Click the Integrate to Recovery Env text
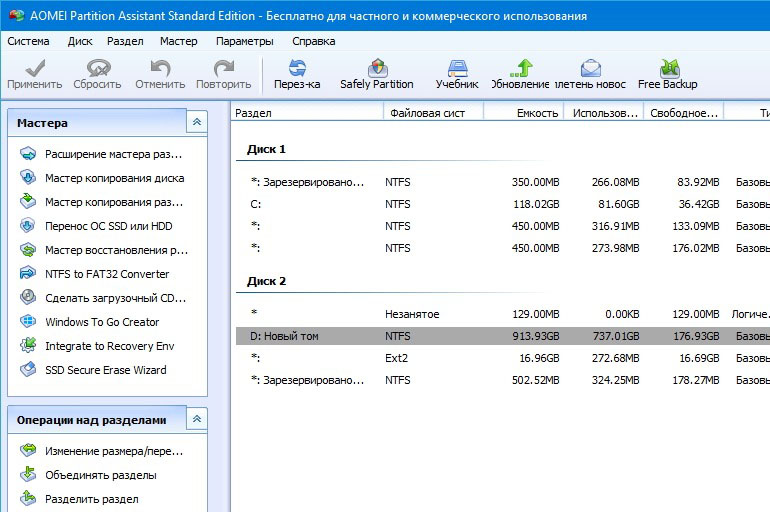 click(x=110, y=346)
